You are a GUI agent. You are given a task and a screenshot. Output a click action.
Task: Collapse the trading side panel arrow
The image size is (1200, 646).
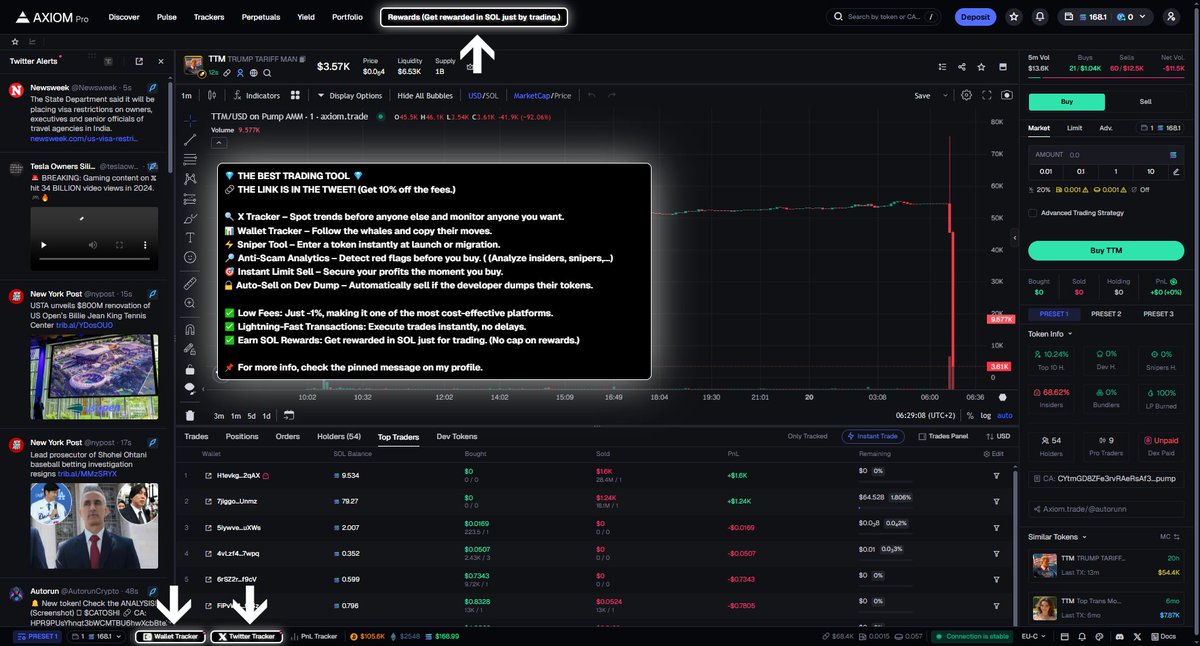(x=1016, y=238)
